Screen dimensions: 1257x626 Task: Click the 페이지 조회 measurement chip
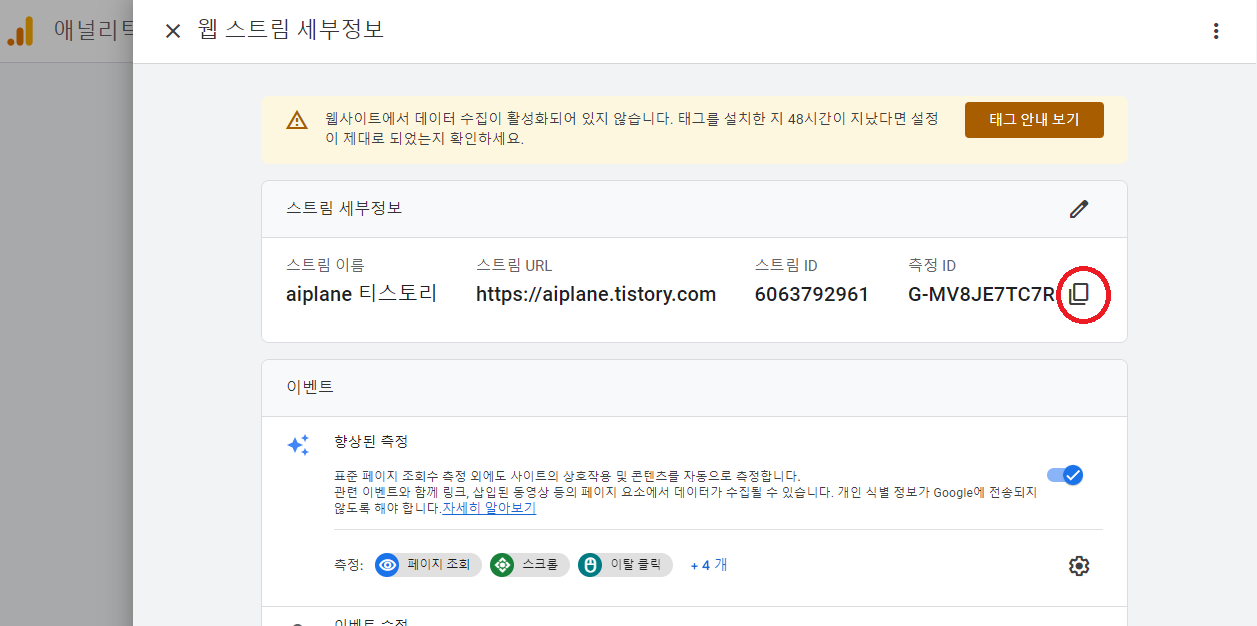[x=428, y=565]
